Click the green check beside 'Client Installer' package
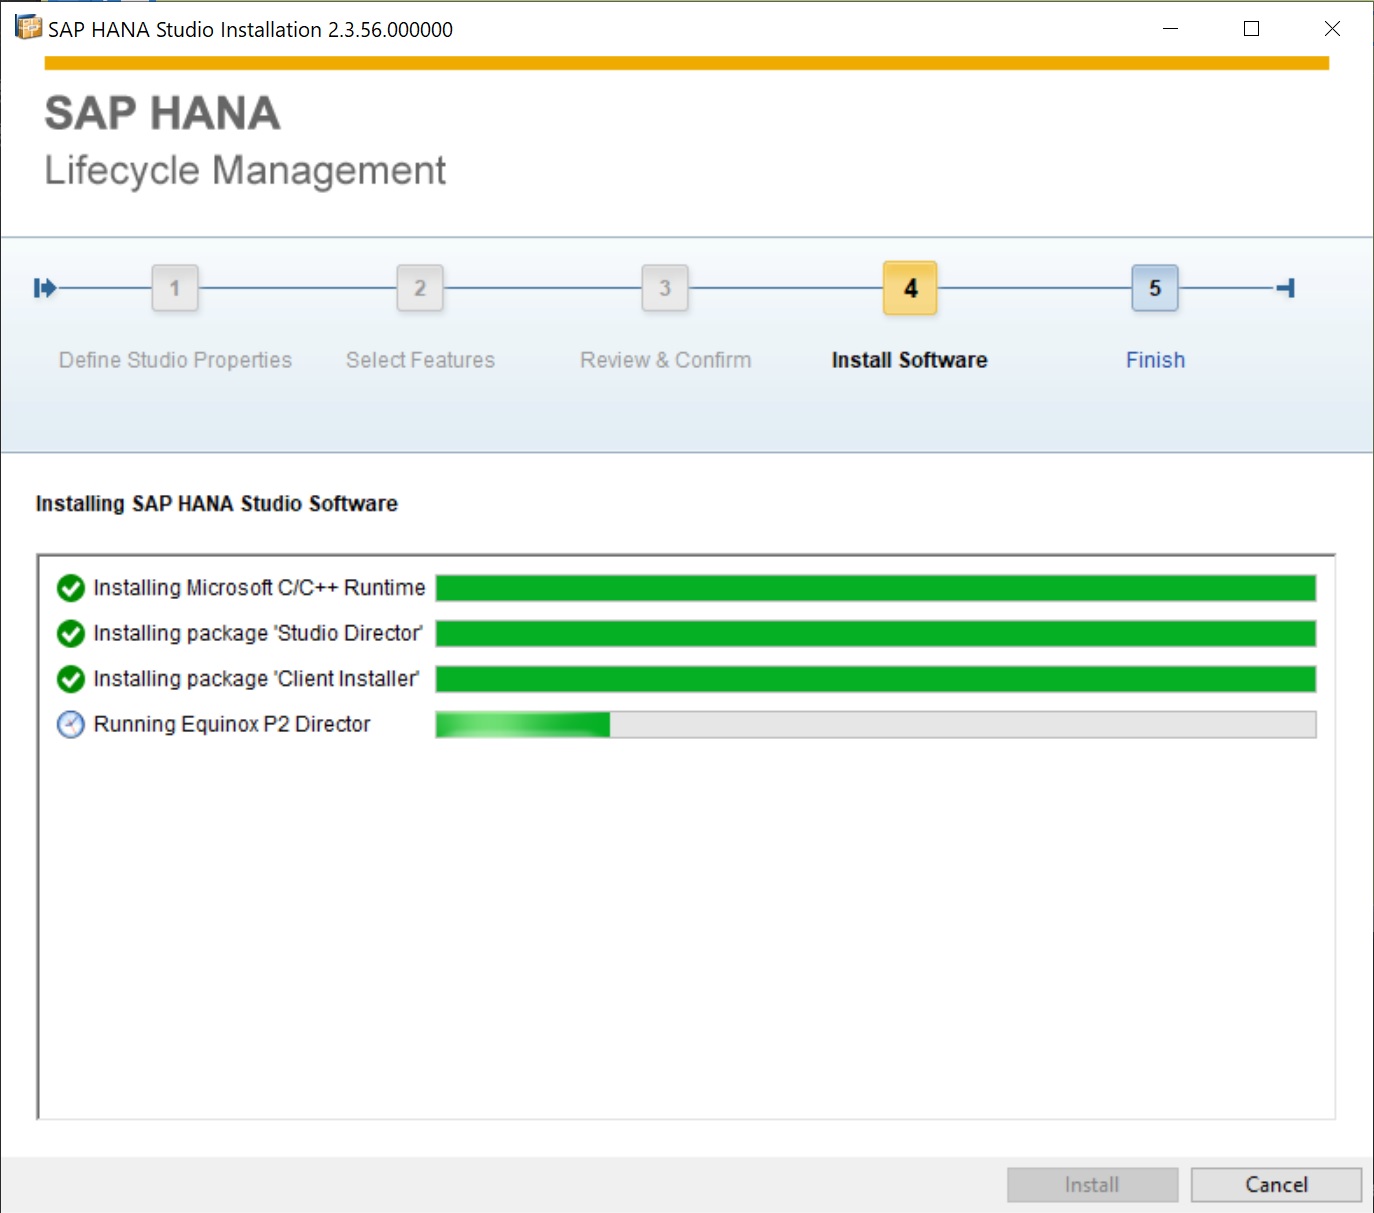This screenshot has height=1213, width=1374. tap(71, 679)
